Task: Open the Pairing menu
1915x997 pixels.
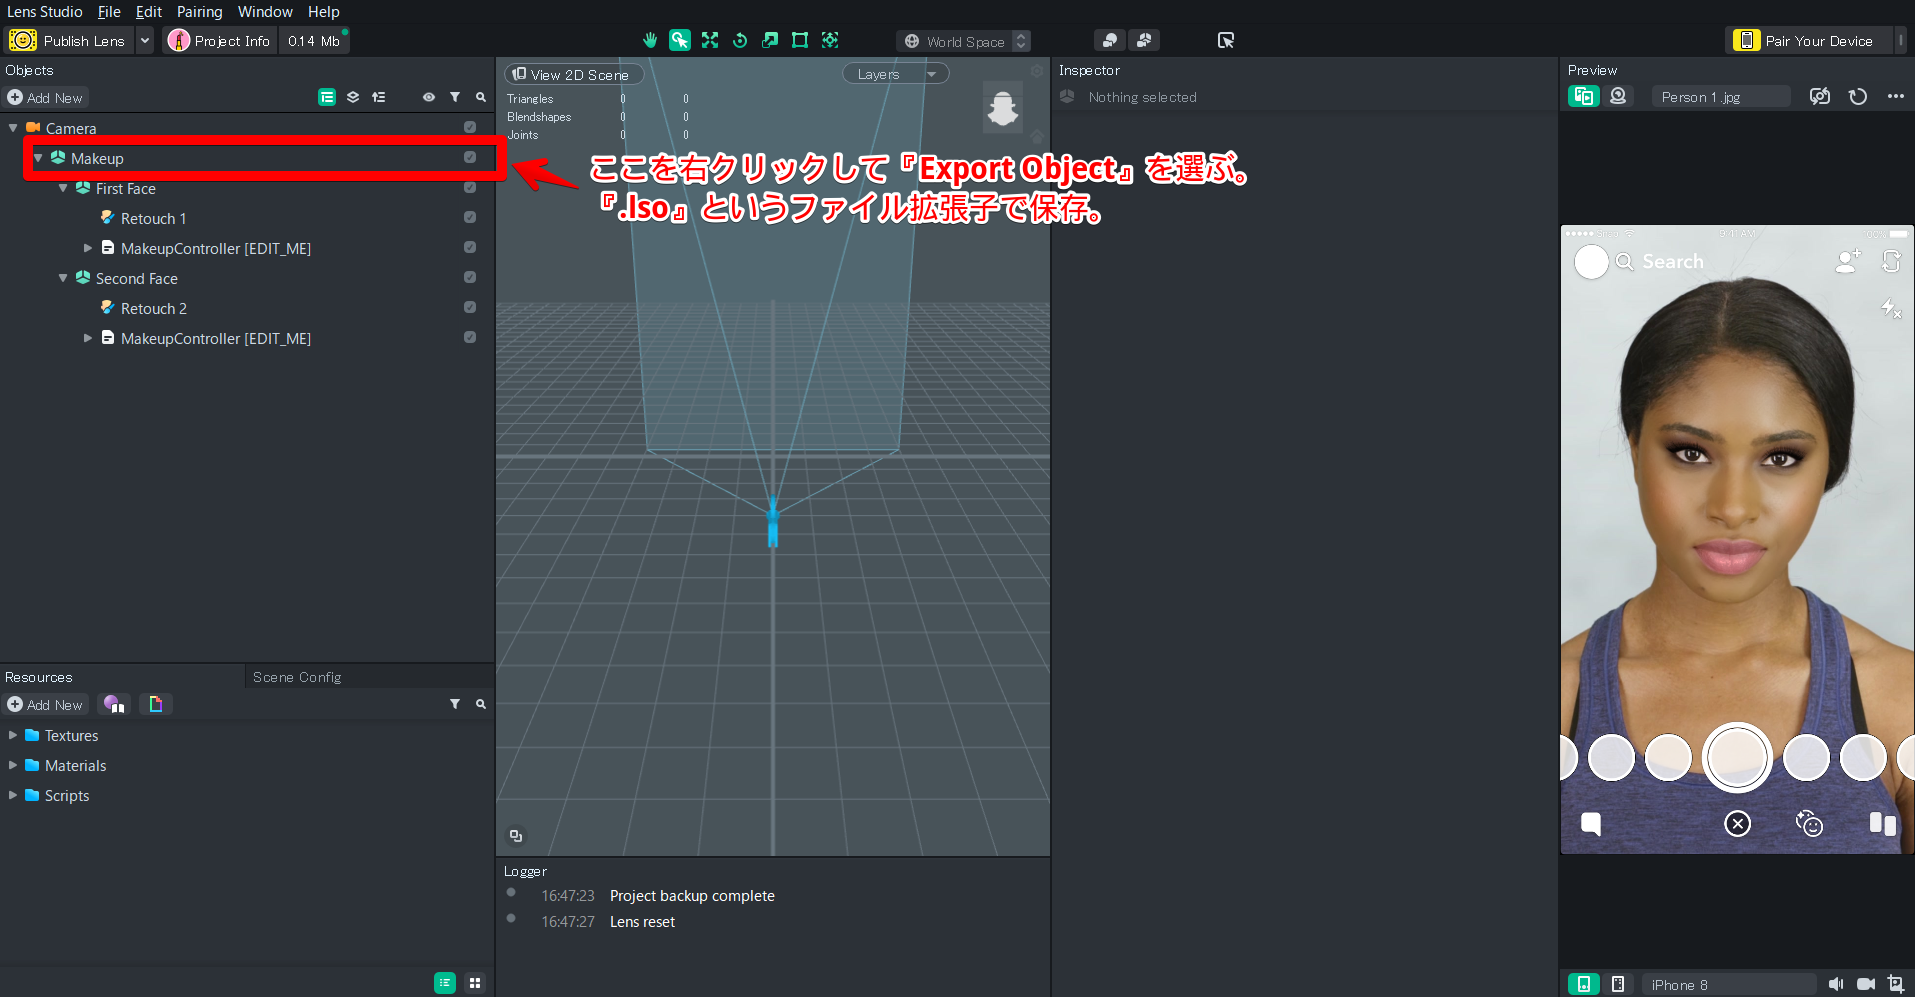Action: [x=200, y=12]
